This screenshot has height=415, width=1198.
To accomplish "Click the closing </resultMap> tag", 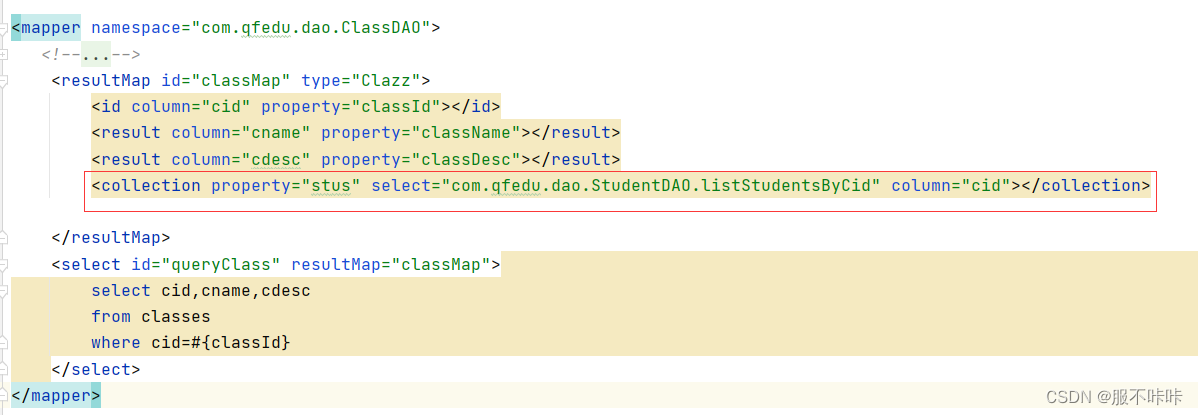I will 111,238.
